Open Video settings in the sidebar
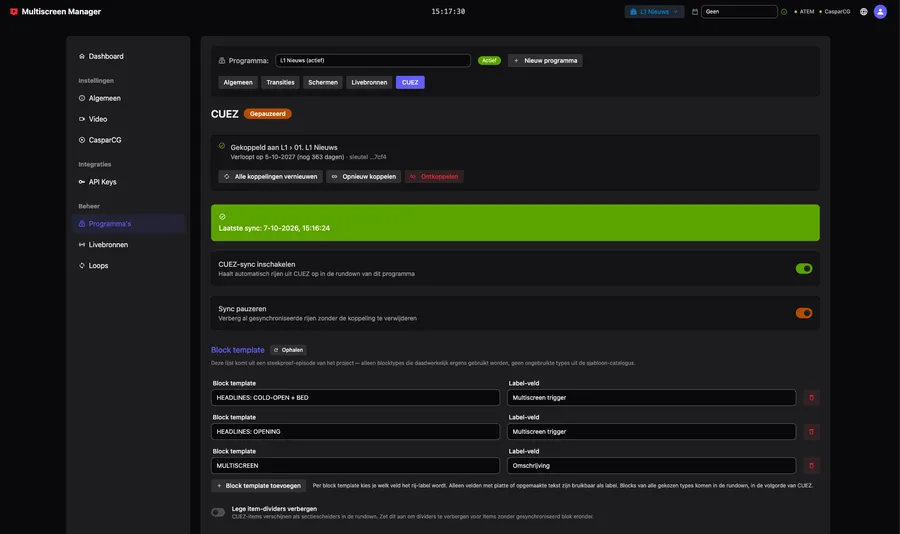 pyautogui.click(x=128, y=119)
